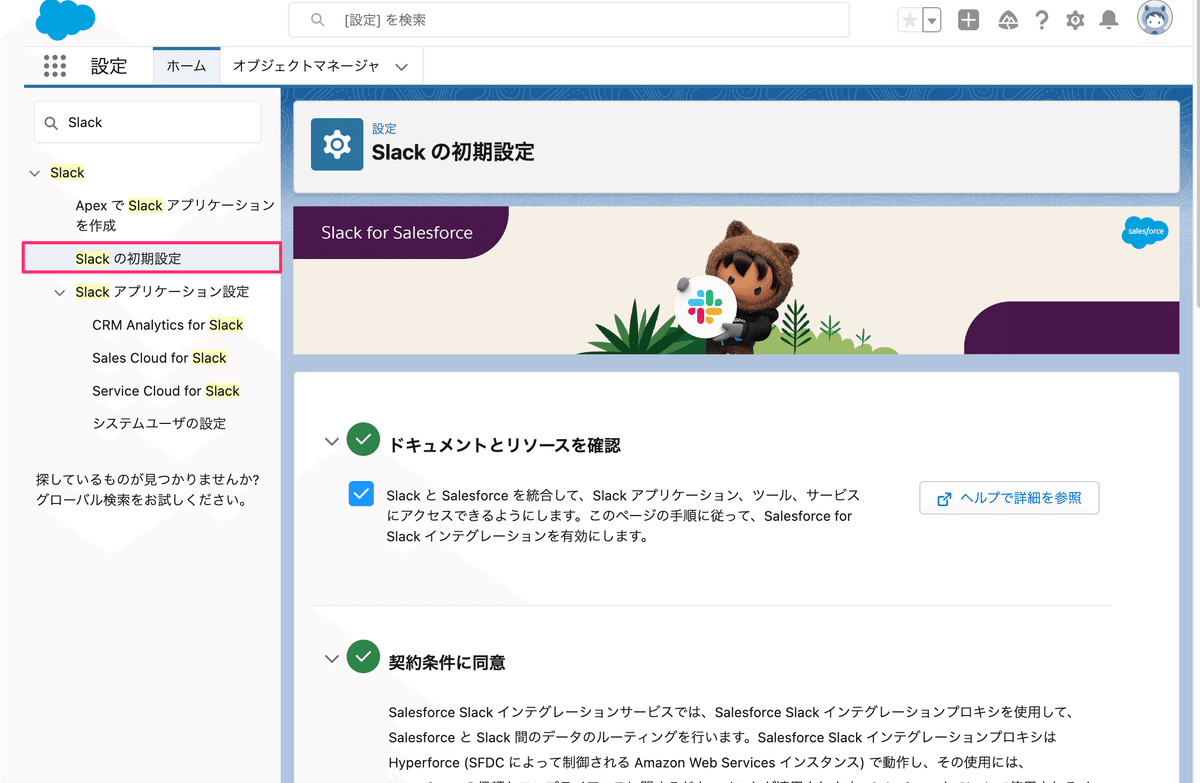Click the Salesforce cloud logo
This screenshot has width=1200, height=783.
(x=65, y=20)
